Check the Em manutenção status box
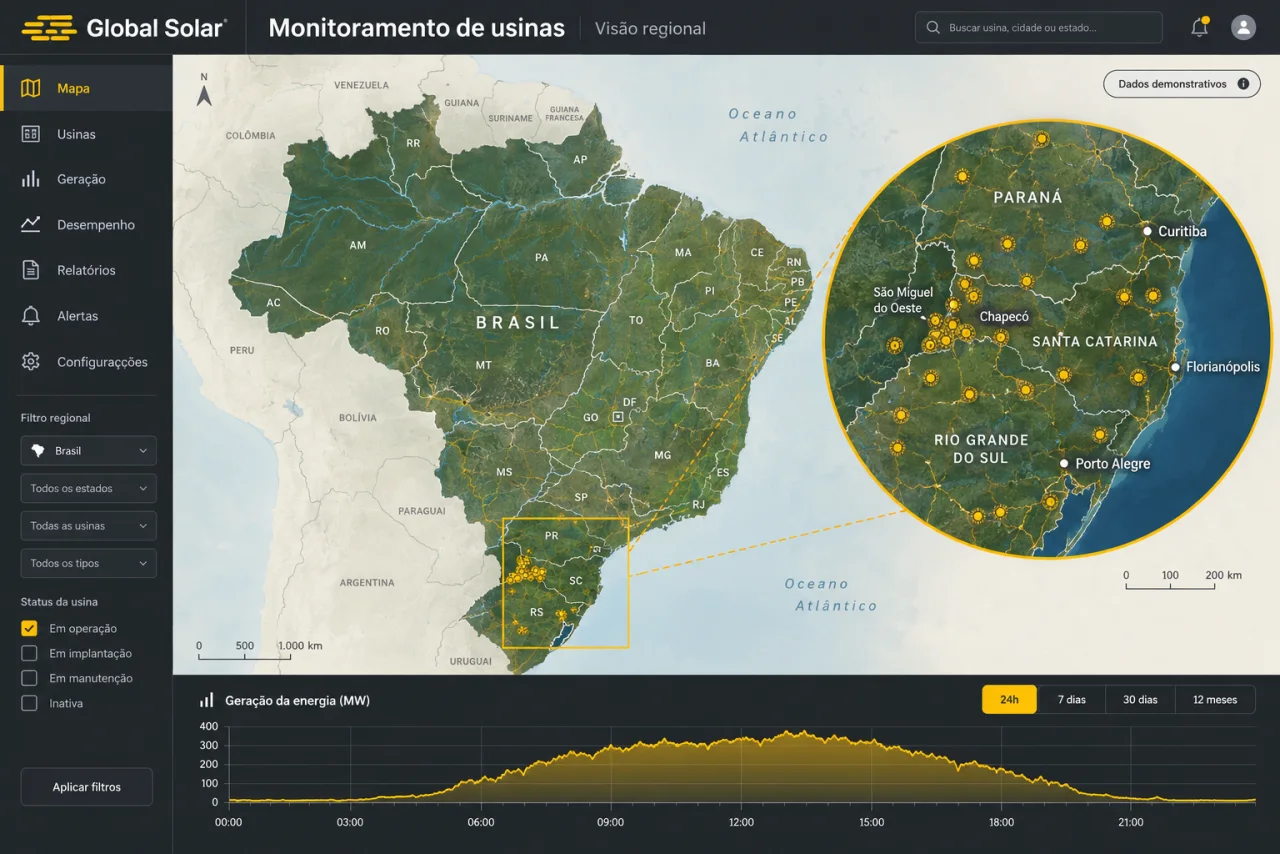1280x854 pixels. pyautogui.click(x=29, y=679)
